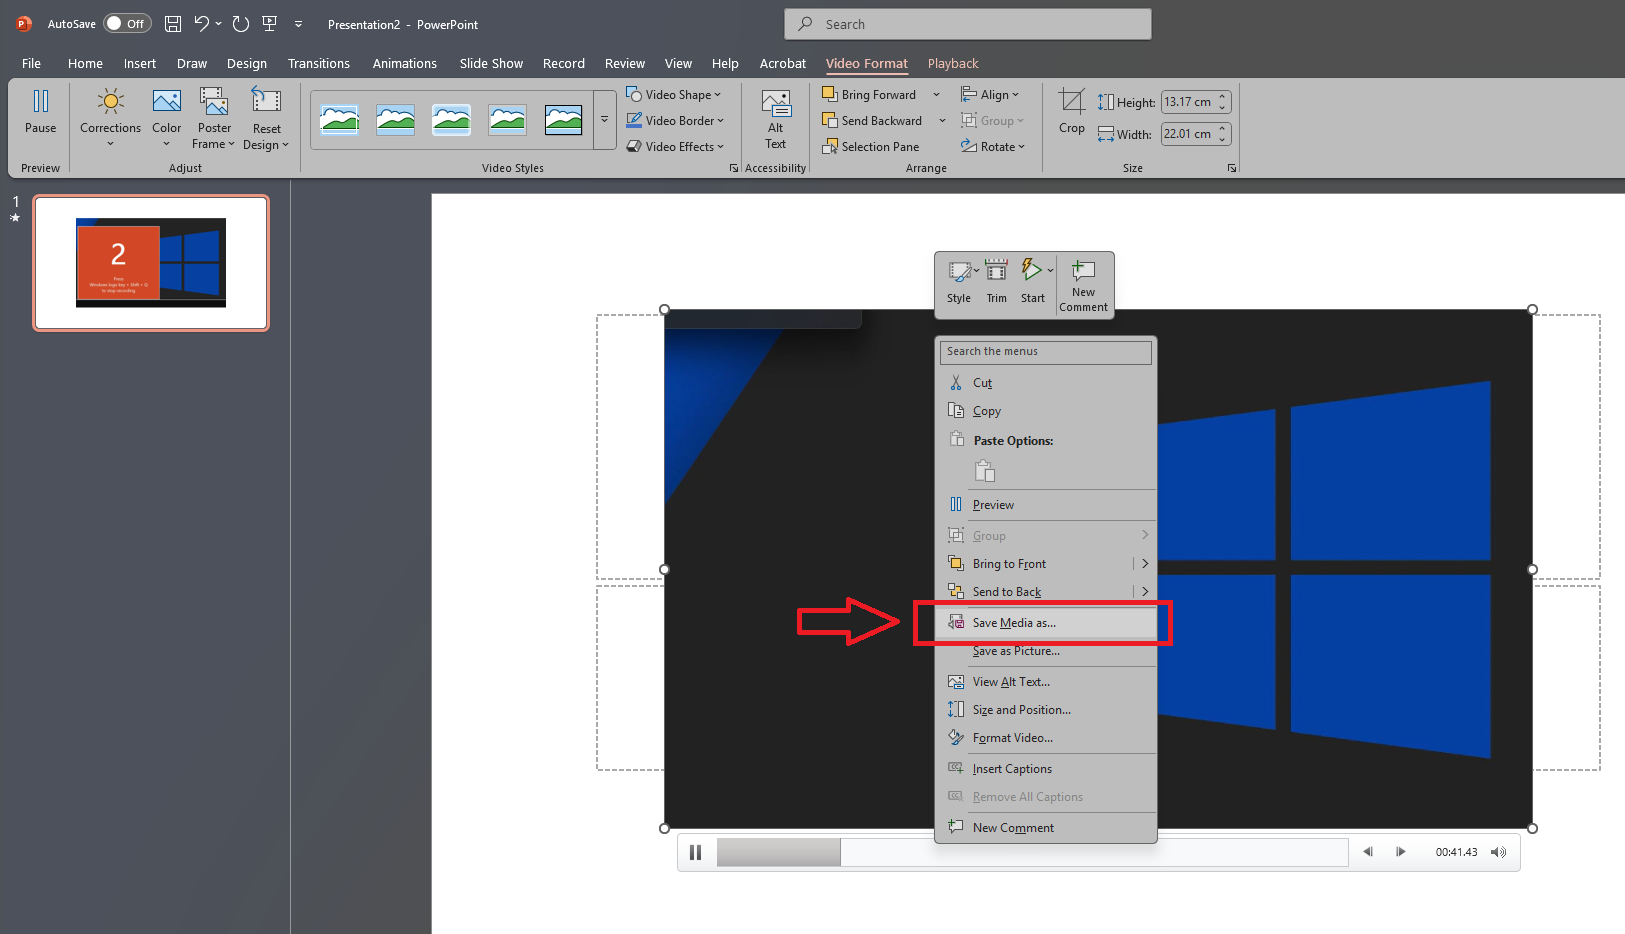The width and height of the screenshot is (1625, 934).
Task: Open the Video Styles gallery dropdown
Action: point(604,120)
